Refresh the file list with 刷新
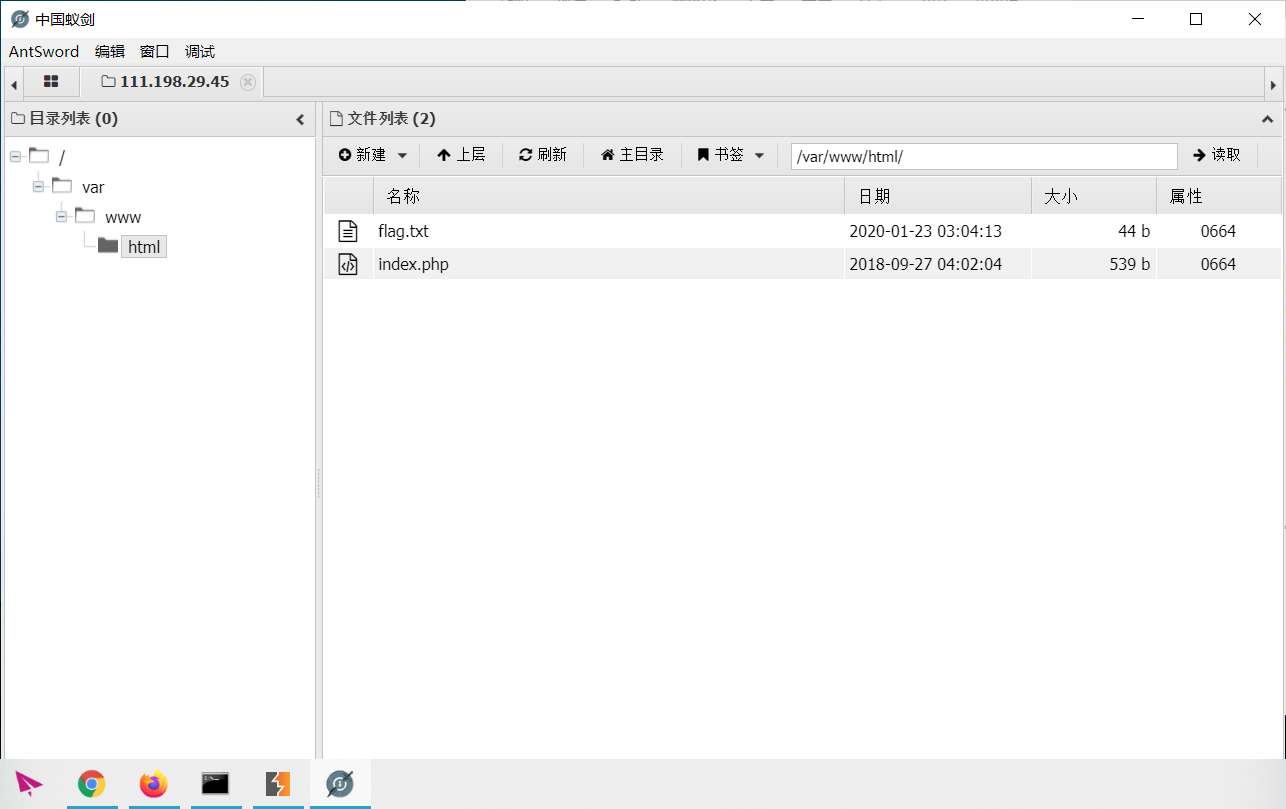The height and width of the screenshot is (809, 1286). (x=542, y=155)
